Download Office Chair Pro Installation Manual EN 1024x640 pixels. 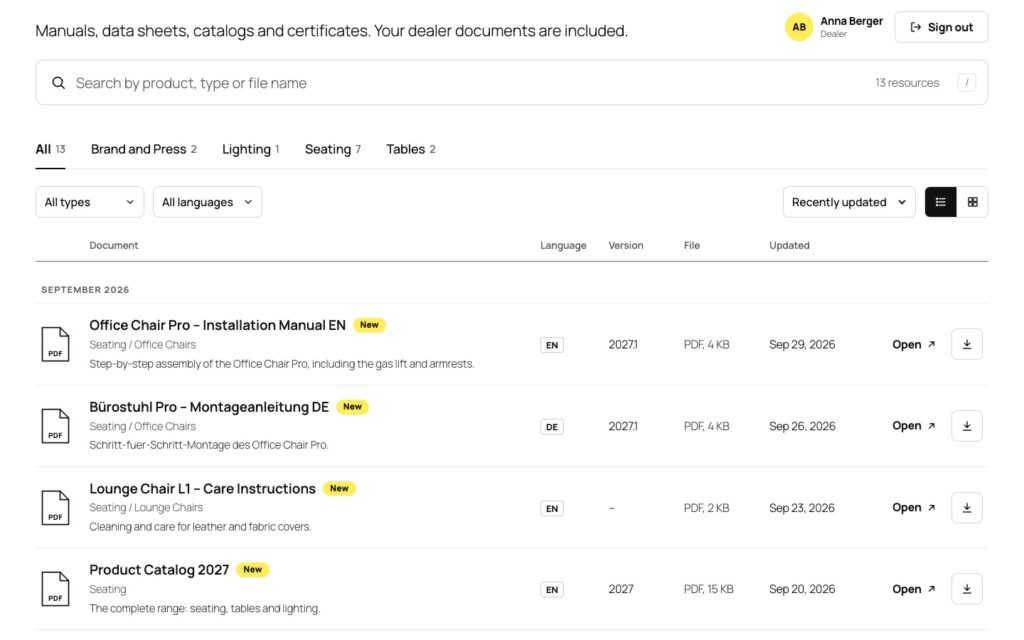pos(967,344)
